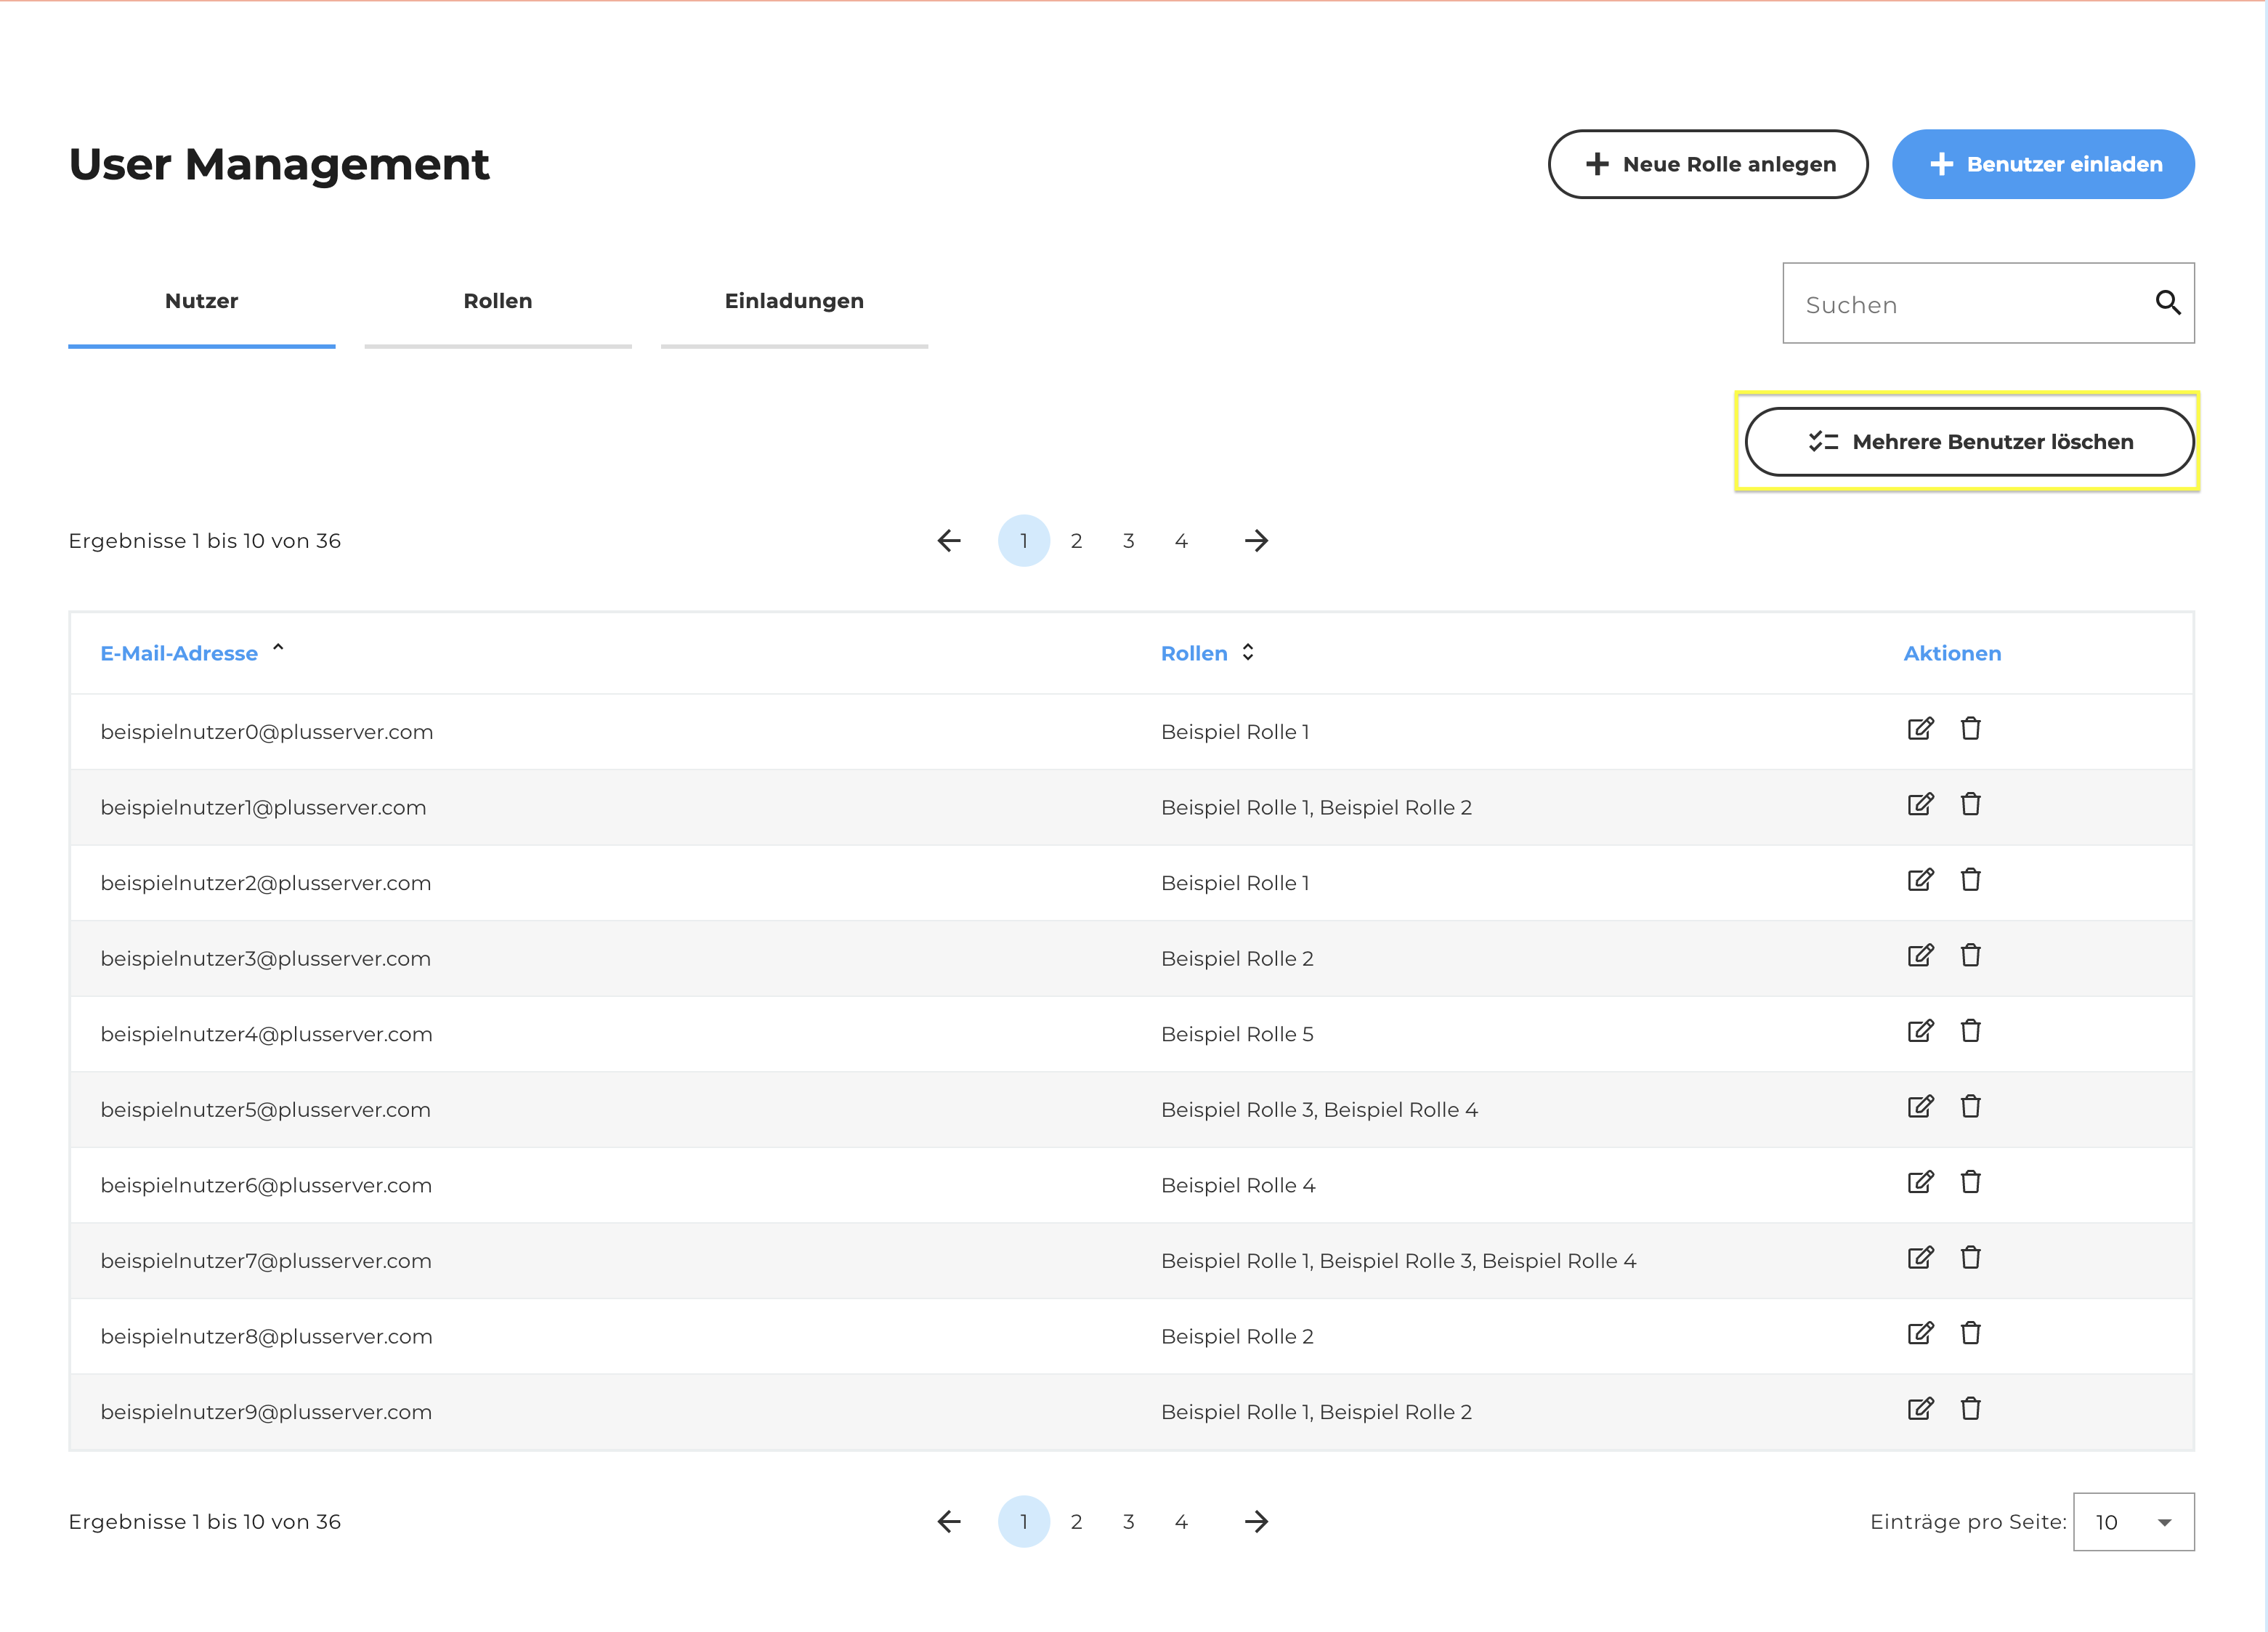Image resolution: width=2268 pixels, height=1632 pixels.
Task: Click the search magnifier icon
Action: [x=2167, y=302]
